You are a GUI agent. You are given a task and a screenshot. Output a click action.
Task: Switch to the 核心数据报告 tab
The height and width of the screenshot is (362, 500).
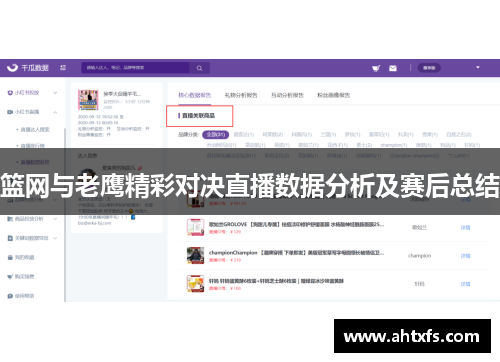click(195, 95)
